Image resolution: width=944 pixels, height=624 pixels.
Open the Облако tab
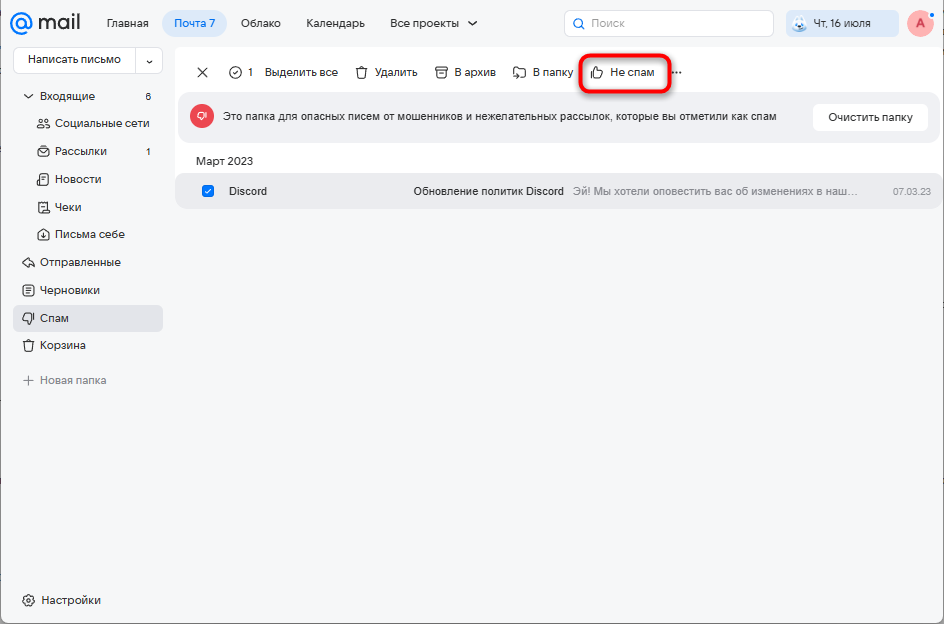261,23
